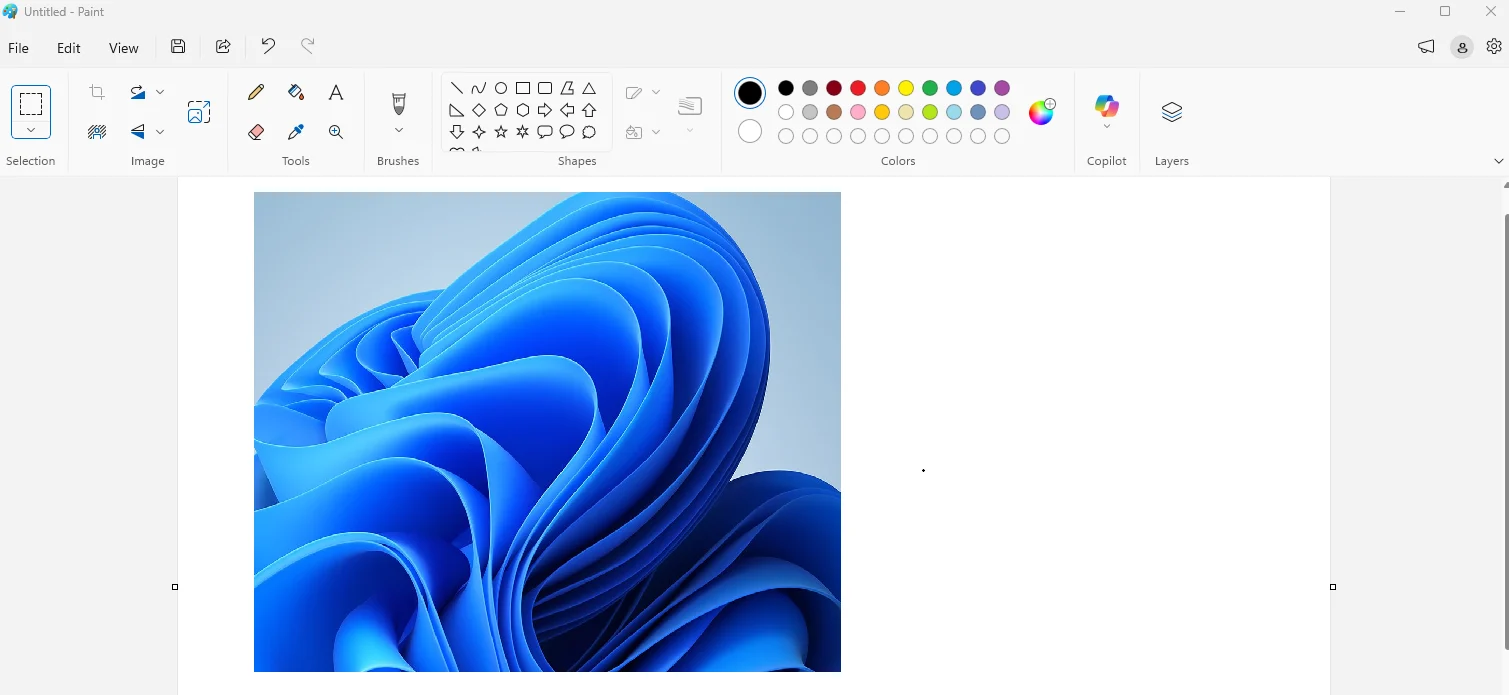Screen dimensions: 1509x695
Task: Click the Save icon
Action: [x=178, y=46]
